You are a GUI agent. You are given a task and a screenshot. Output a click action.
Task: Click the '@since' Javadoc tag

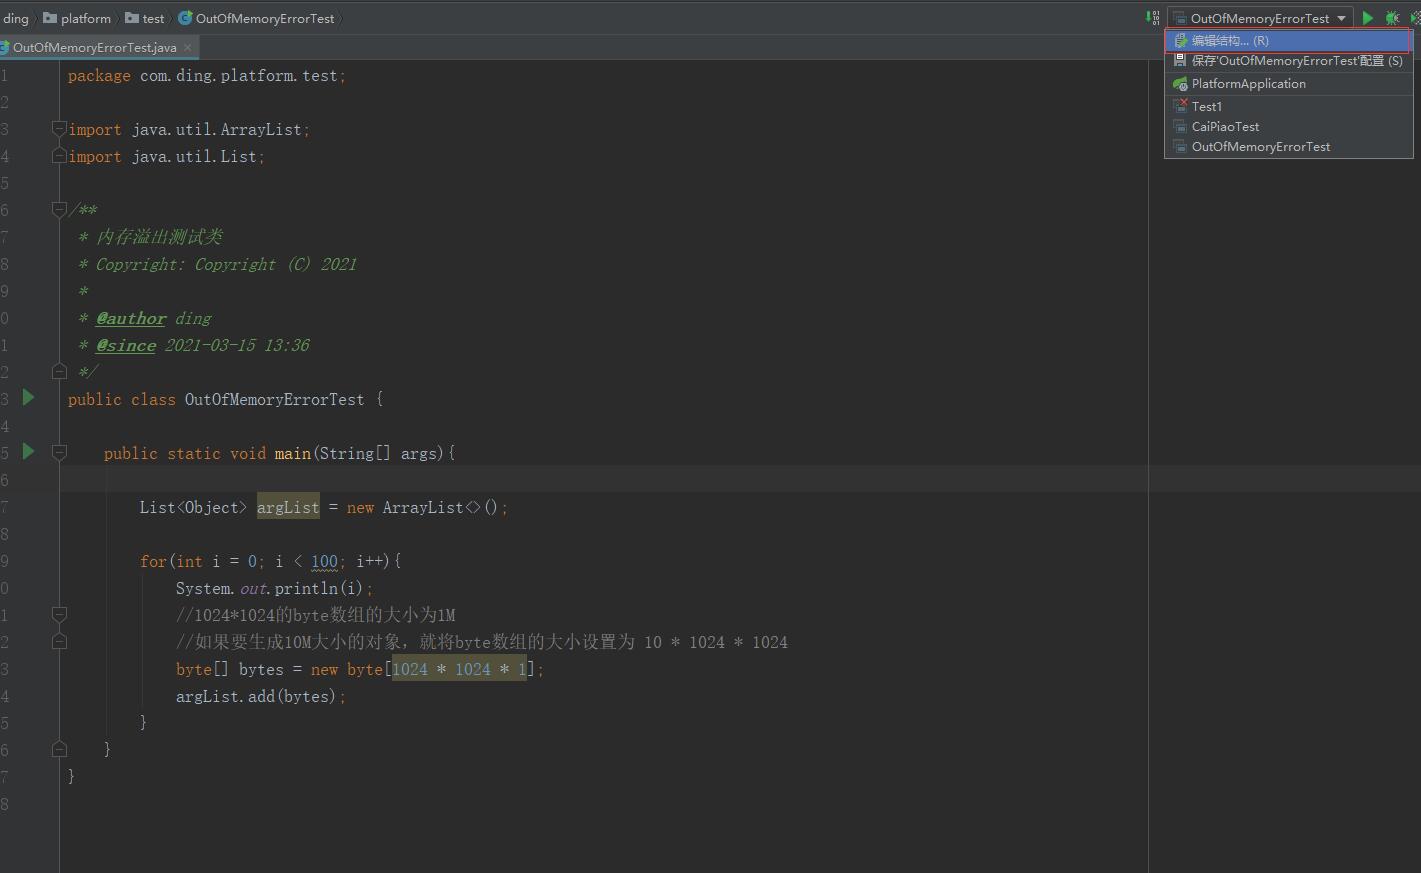(x=126, y=345)
